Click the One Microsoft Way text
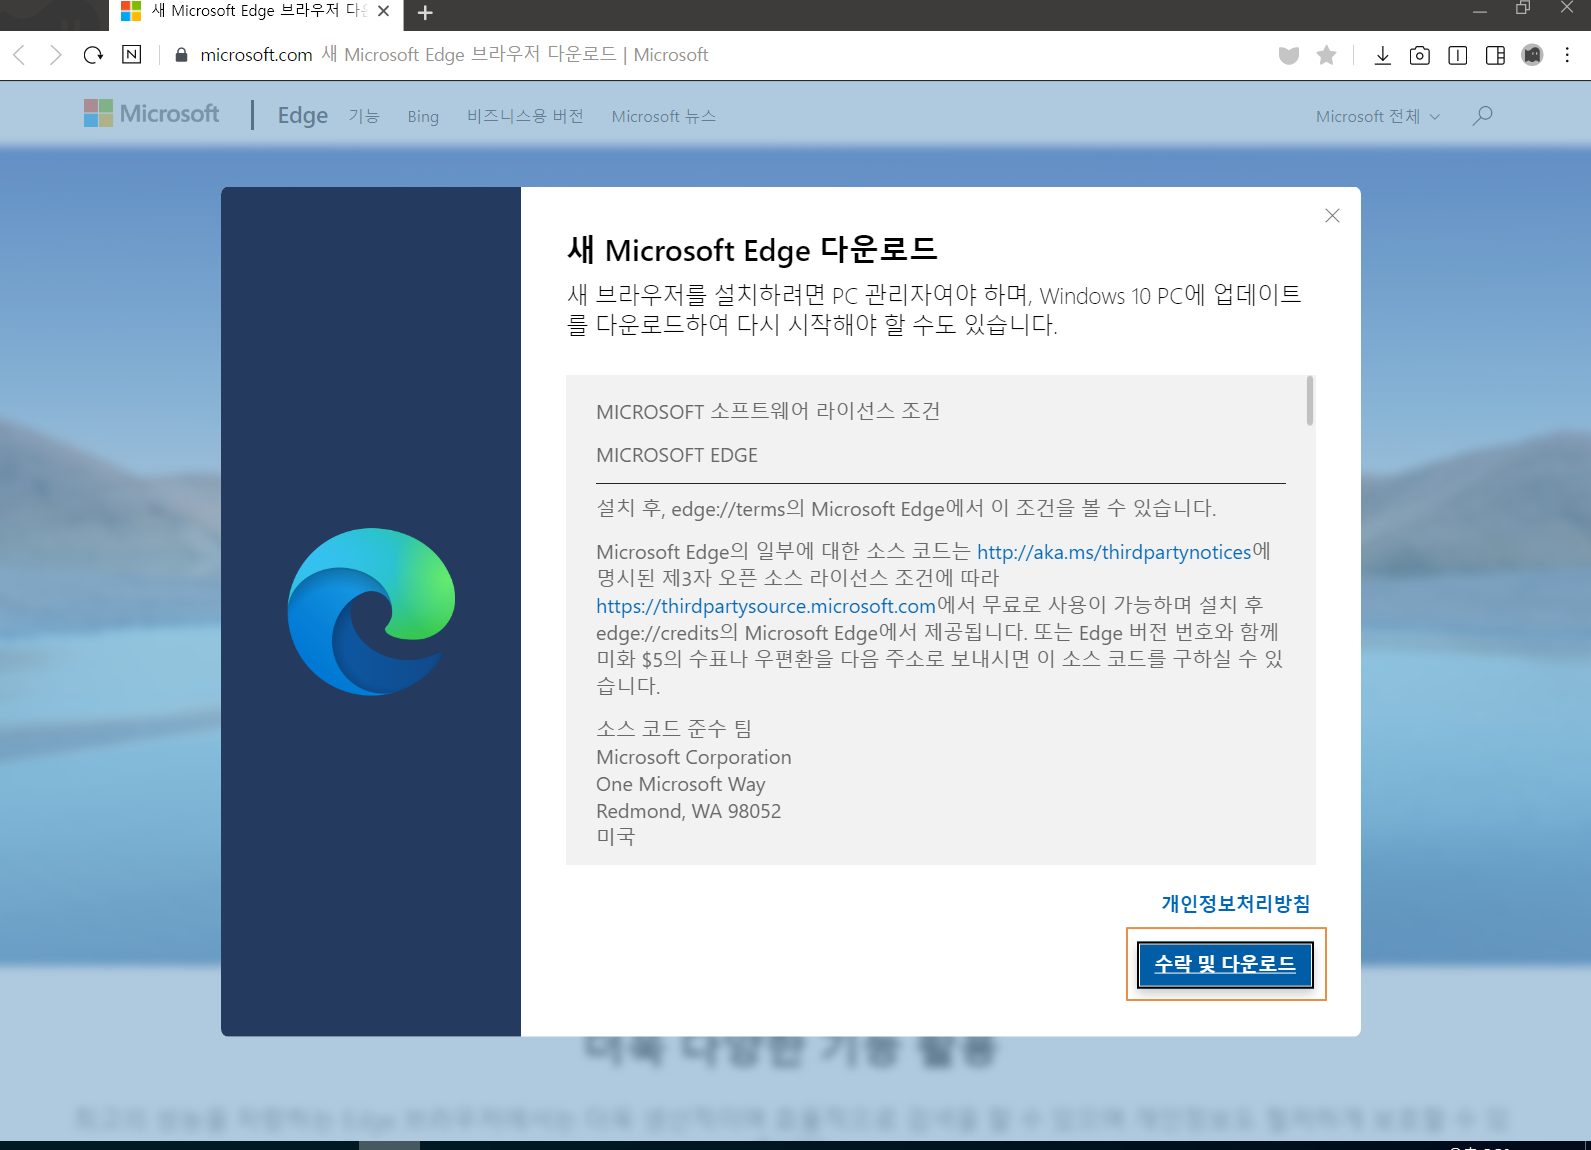Viewport: 1591px width, 1150px height. pos(681,784)
